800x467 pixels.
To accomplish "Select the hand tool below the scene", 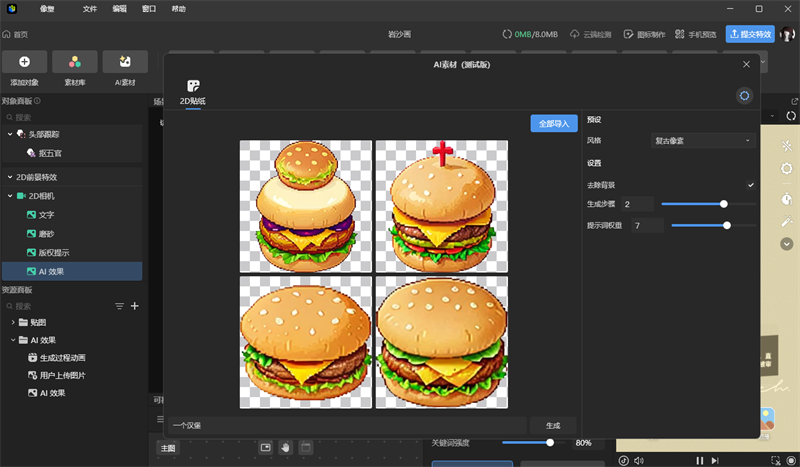I will point(285,447).
